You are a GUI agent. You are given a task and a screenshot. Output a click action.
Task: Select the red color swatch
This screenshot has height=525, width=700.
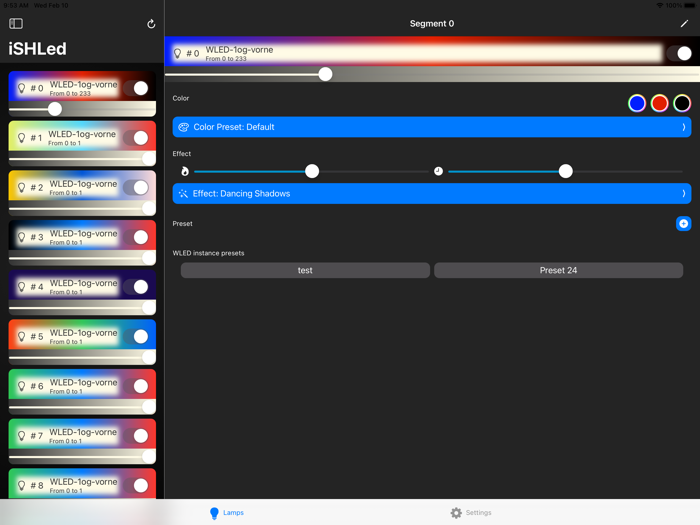coord(659,103)
